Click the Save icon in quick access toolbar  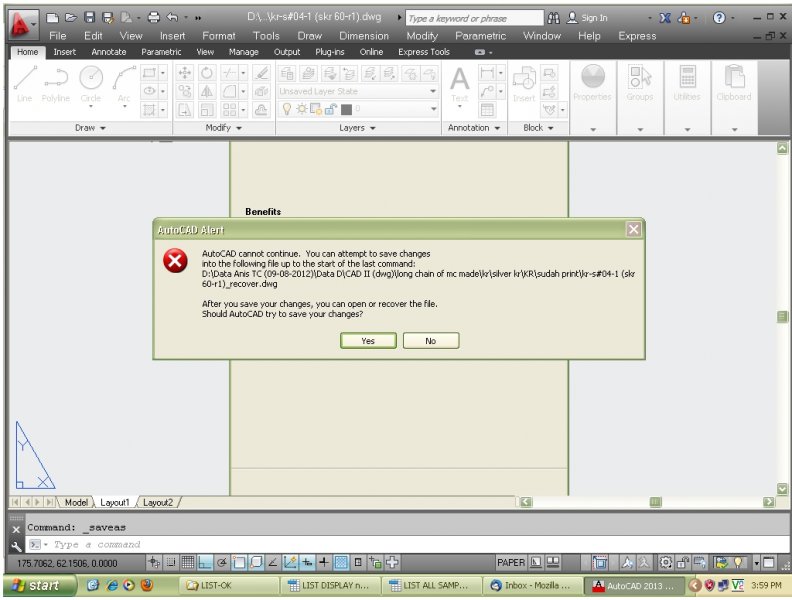click(x=89, y=18)
